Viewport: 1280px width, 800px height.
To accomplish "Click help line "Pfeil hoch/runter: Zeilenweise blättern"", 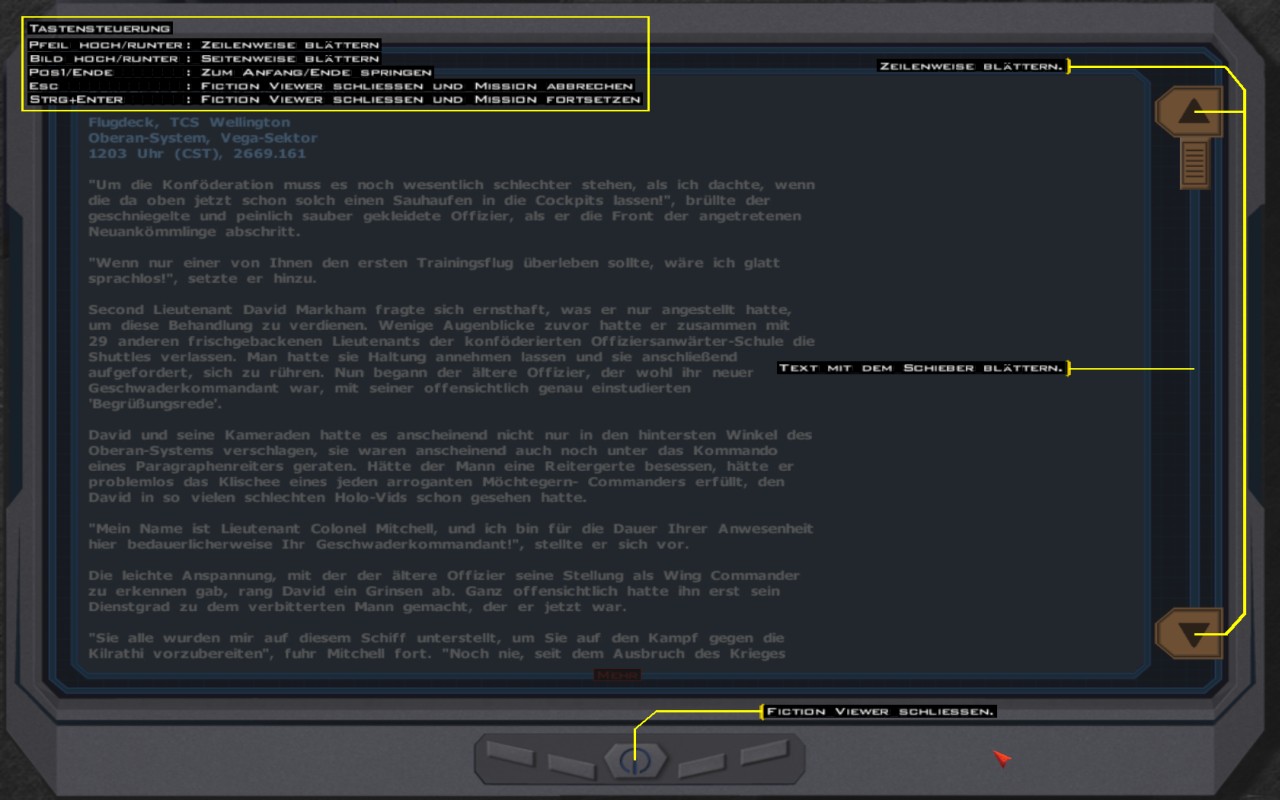I will coord(204,44).
